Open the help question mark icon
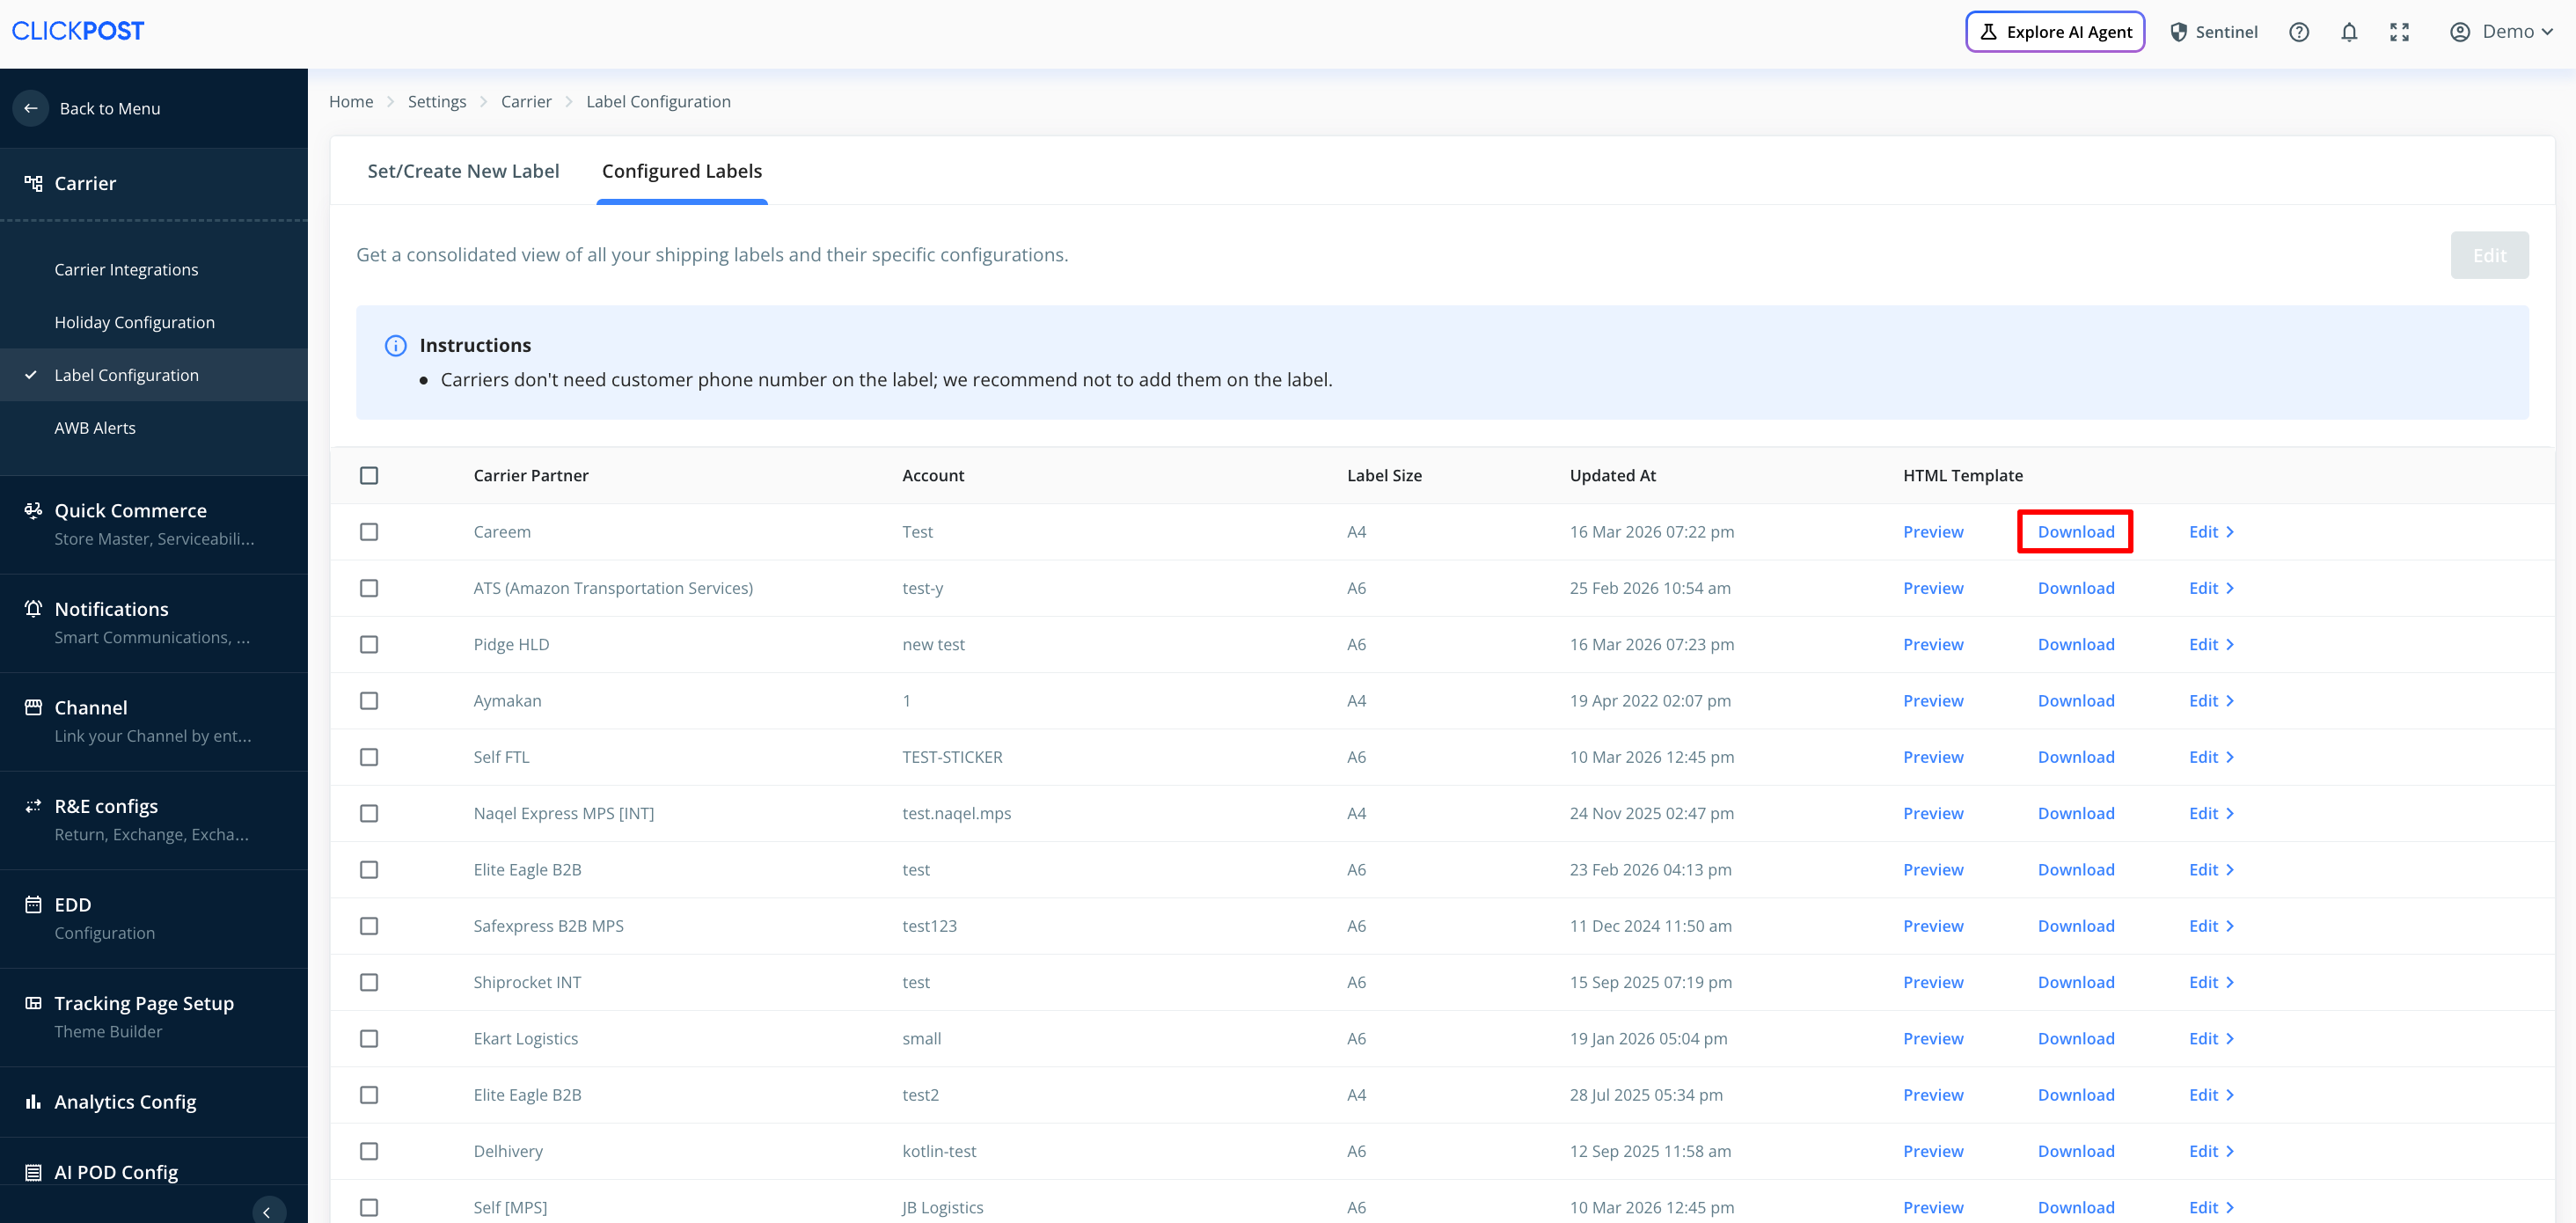 click(x=2298, y=32)
